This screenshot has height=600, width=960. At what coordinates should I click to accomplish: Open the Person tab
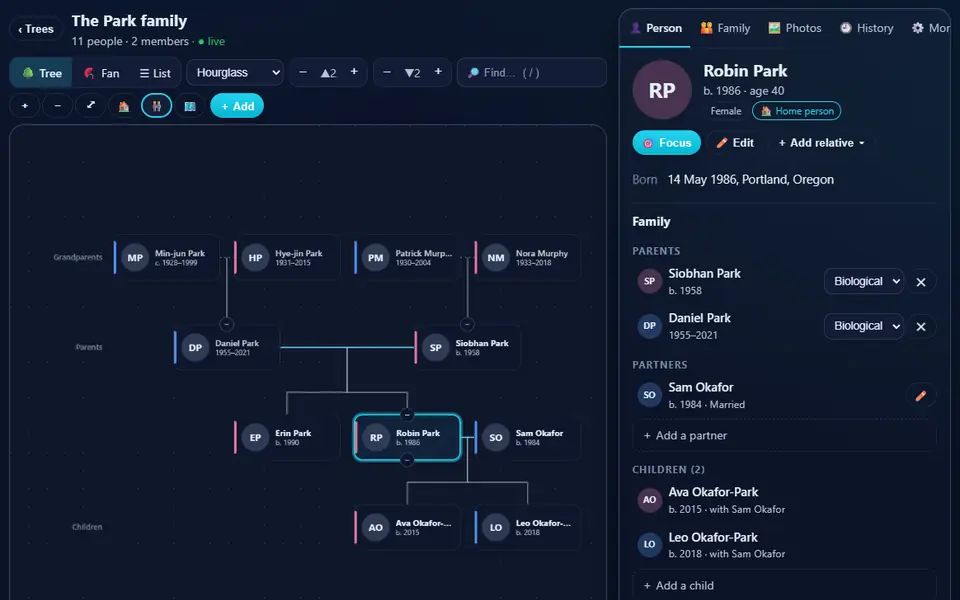tap(656, 28)
